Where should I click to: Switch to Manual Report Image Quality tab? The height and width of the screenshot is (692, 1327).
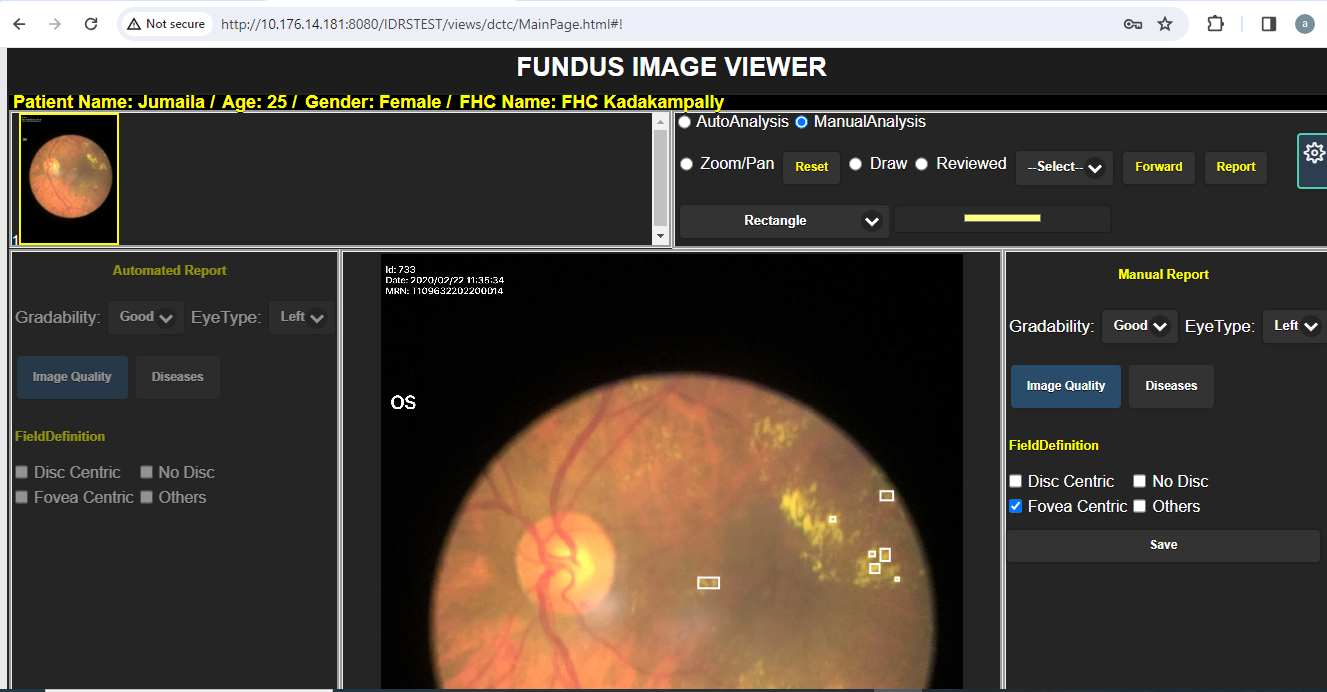pyautogui.click(x=1066, y=386)
